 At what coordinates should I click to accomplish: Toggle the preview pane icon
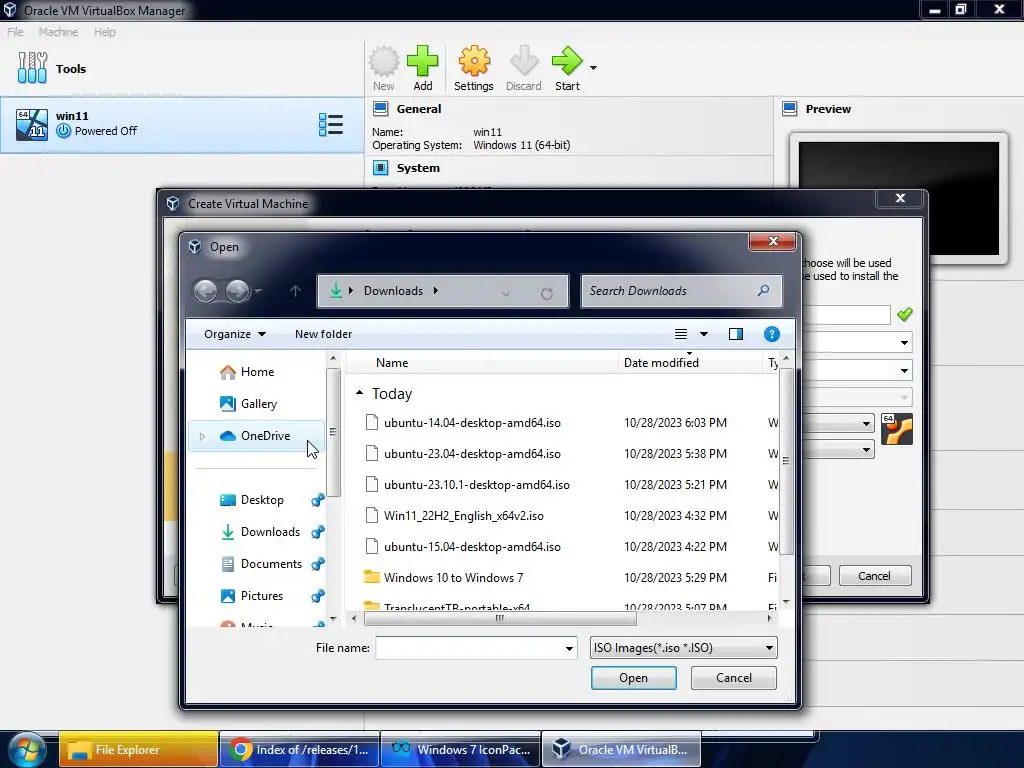[736, 334]
